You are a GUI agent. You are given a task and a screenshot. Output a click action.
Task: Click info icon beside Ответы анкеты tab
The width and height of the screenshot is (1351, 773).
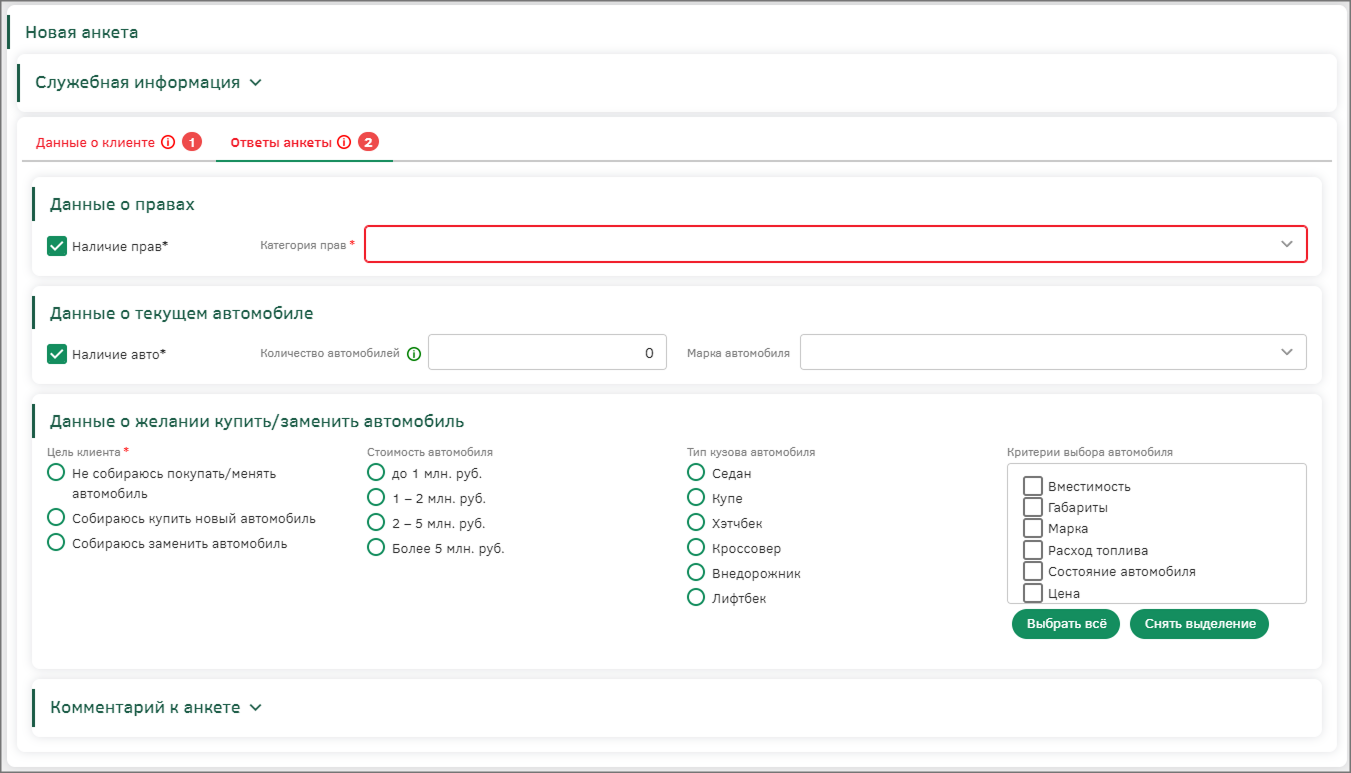pyautogui.click(x=344, y=143)
